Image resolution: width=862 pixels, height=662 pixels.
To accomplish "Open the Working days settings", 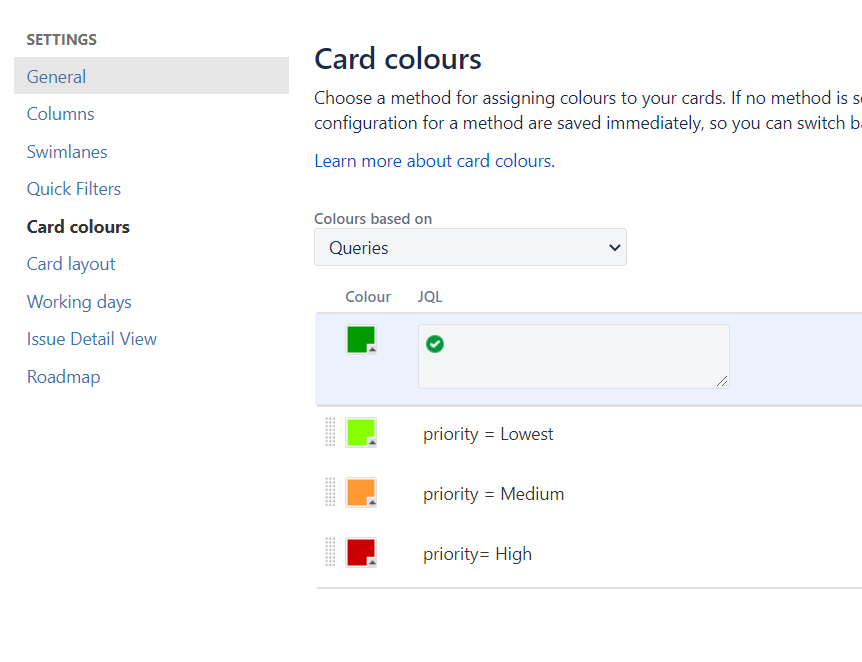I will [79, 301].
